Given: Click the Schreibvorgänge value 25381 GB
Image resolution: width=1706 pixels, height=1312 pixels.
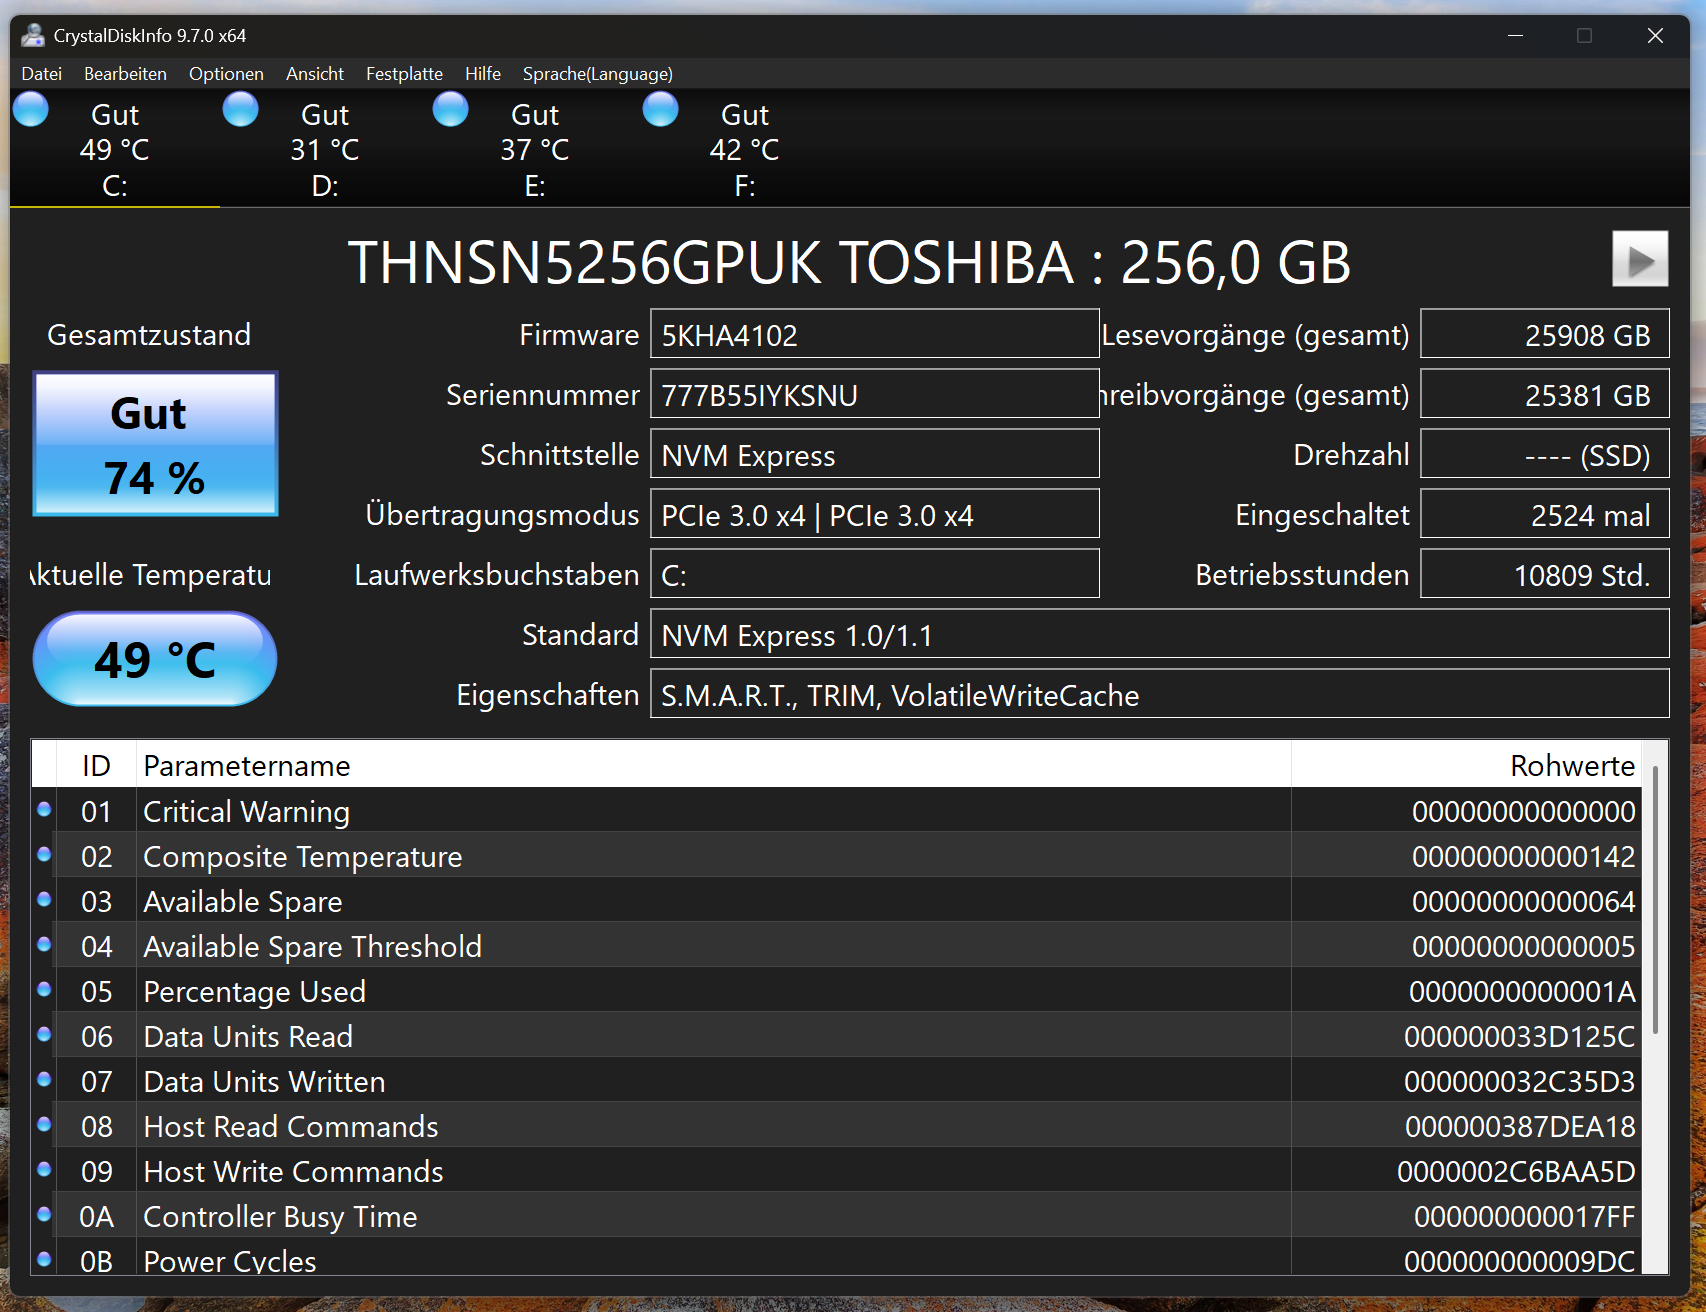Looking at the screenshot, I should pyautogui.click(x=1545, y=394).
